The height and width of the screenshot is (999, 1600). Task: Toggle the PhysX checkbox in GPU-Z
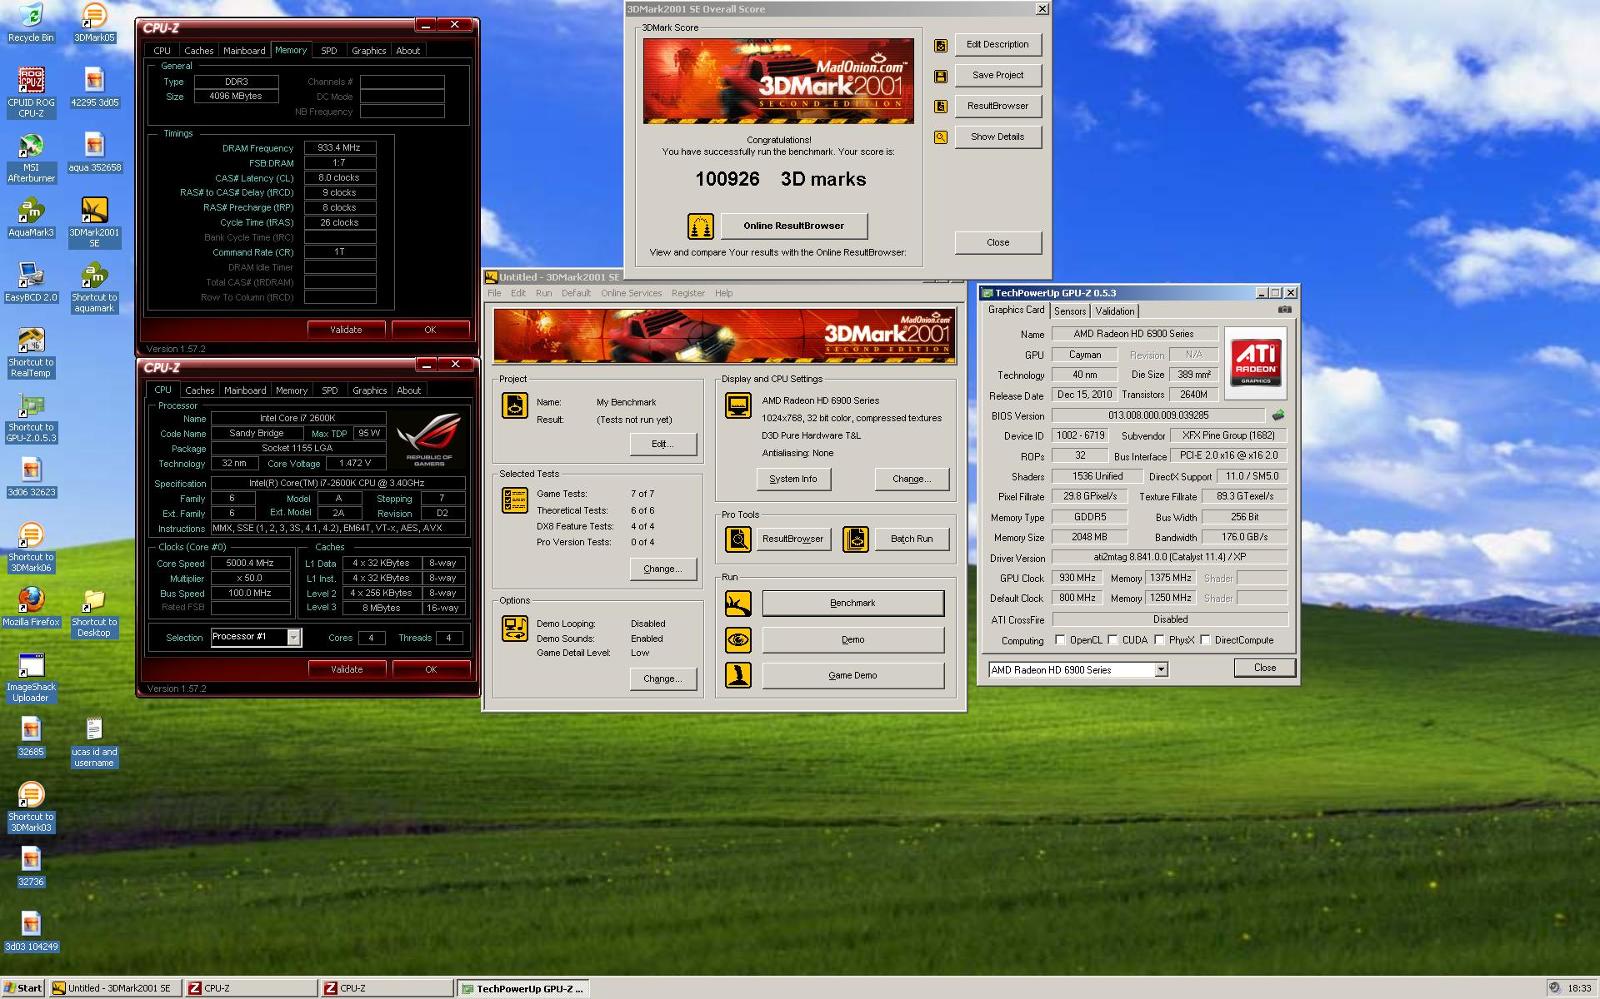1159,640
